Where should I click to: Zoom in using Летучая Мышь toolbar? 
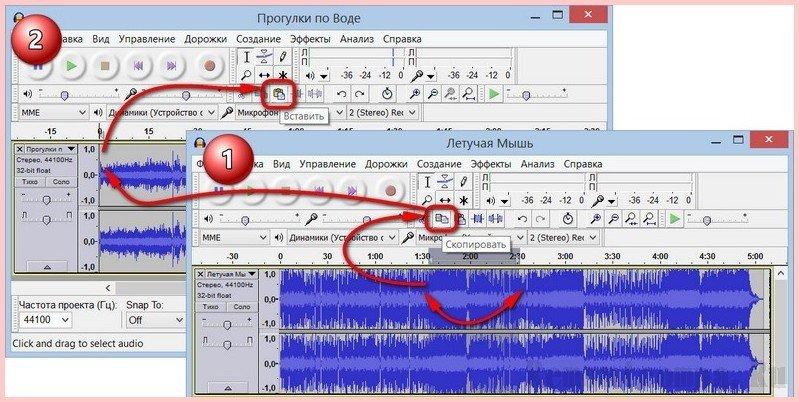tap(596, 219)
